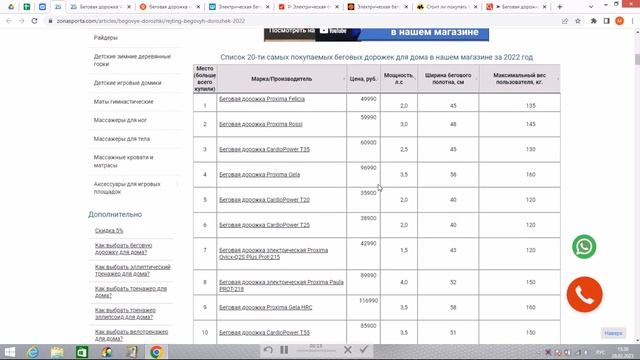Open the Райдеры sidebar category
Image resolution: width=640 pixels, height=360 pixels.
(106, 38)
